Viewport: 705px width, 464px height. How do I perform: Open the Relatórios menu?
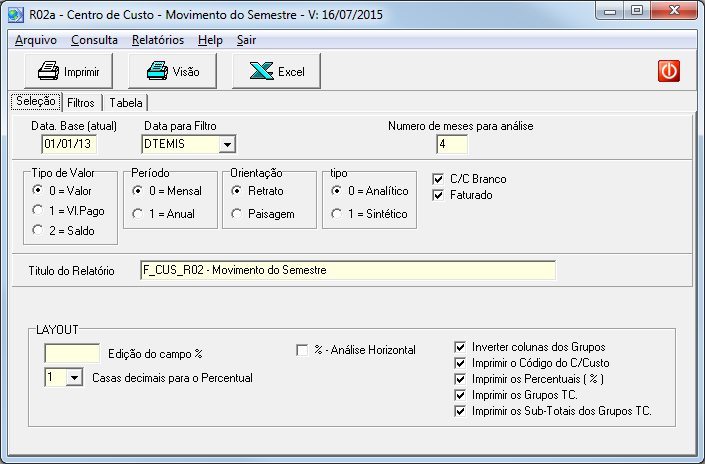pyautogui.click(x=158, y=40)
